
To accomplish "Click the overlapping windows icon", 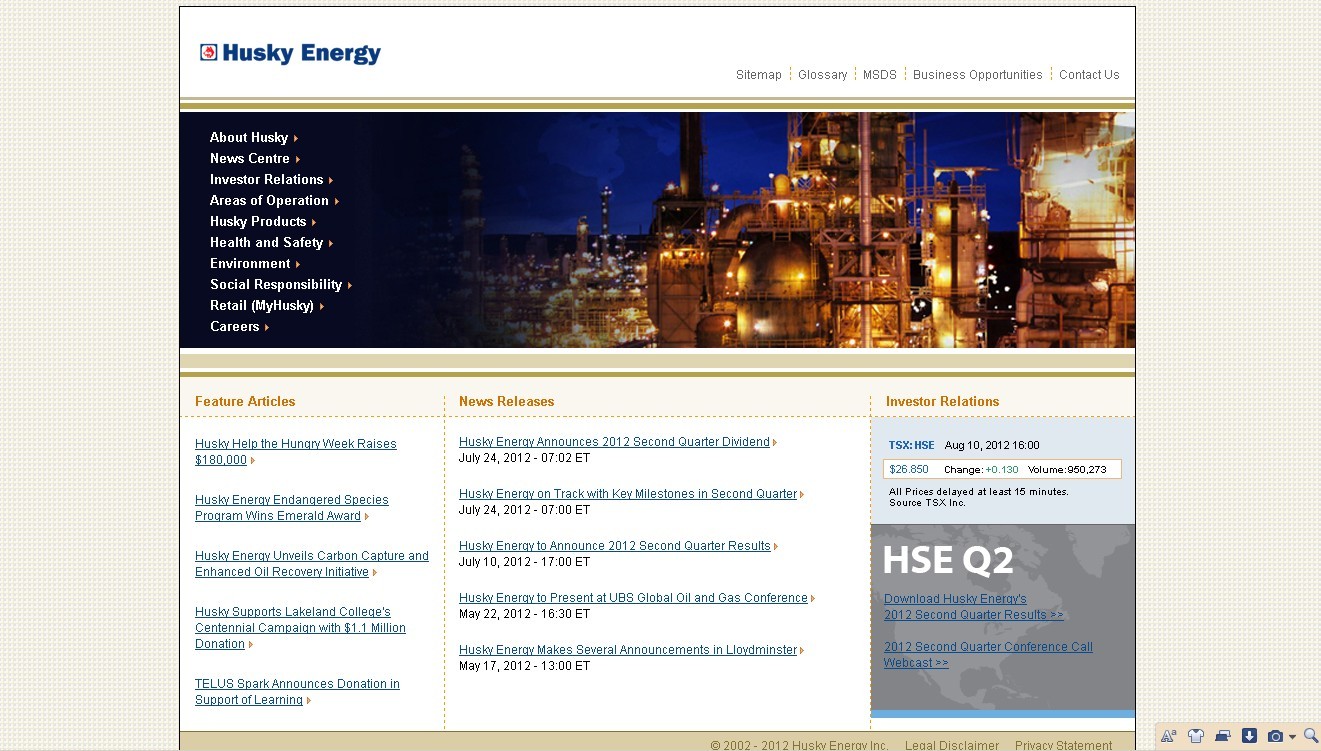I will (x=1222, y=736).
